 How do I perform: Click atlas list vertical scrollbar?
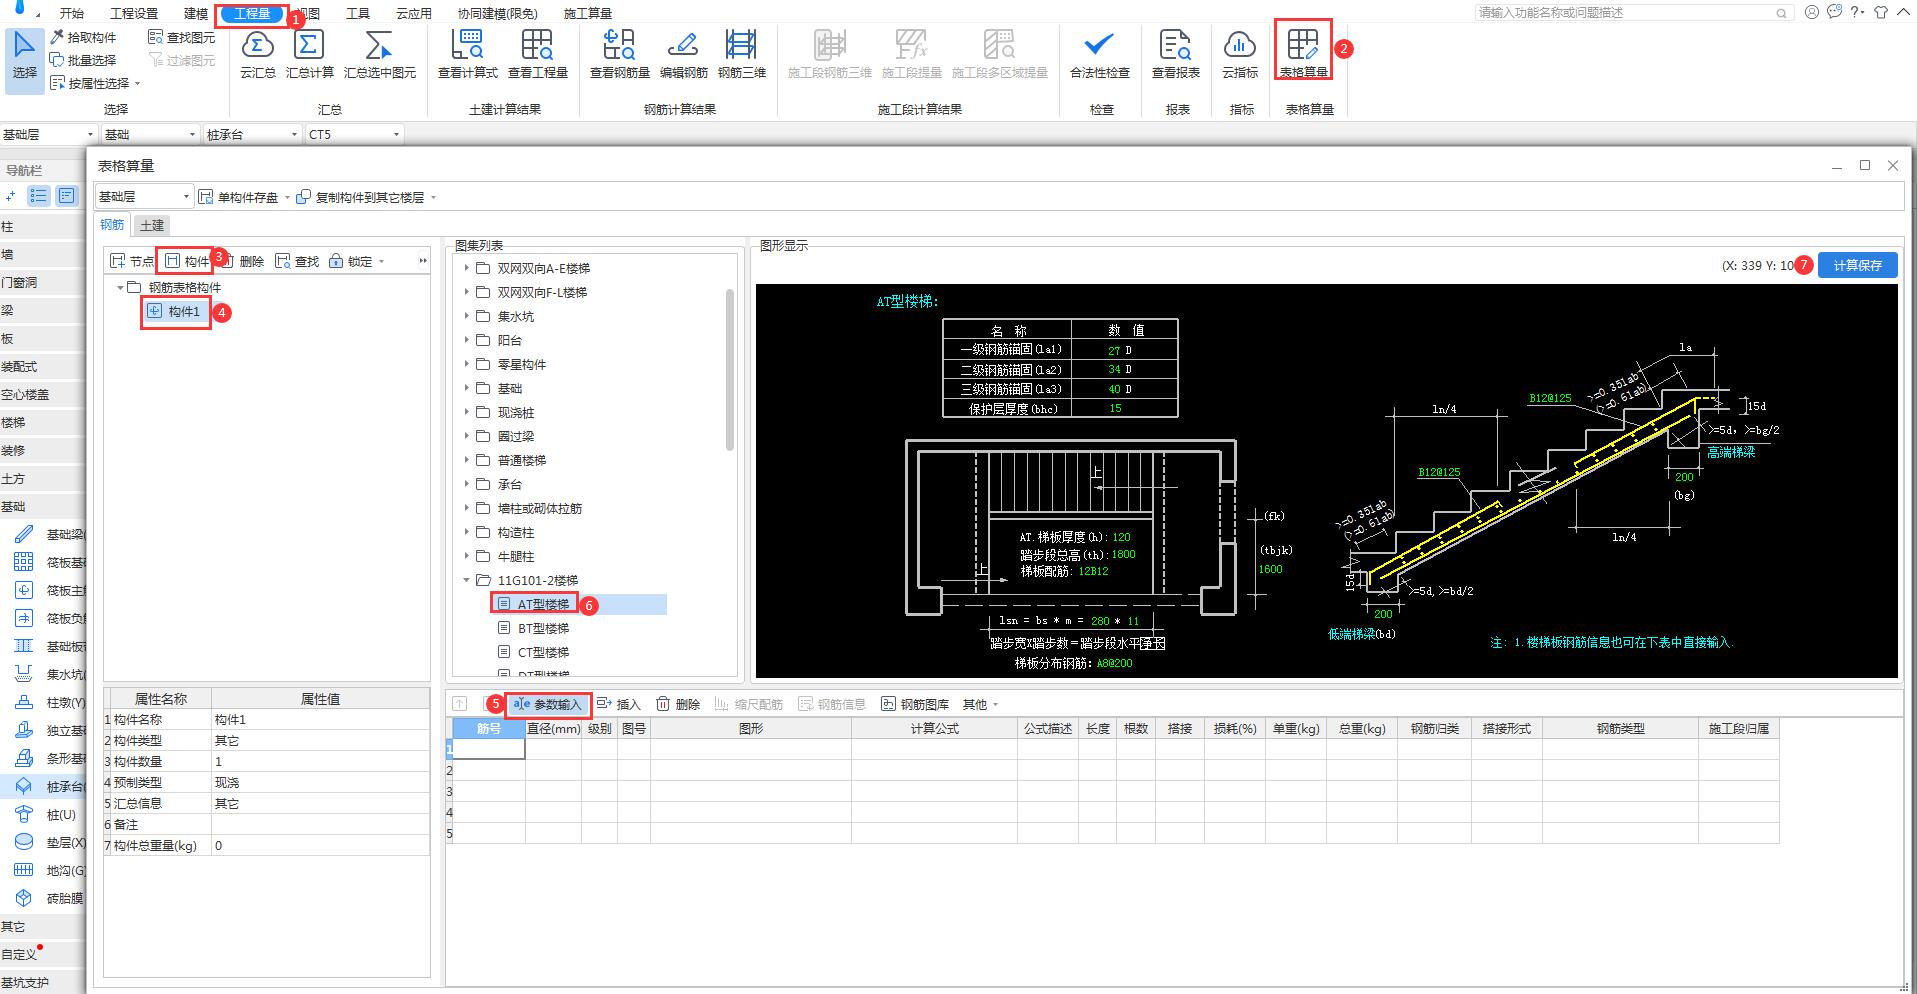[730, 370]
